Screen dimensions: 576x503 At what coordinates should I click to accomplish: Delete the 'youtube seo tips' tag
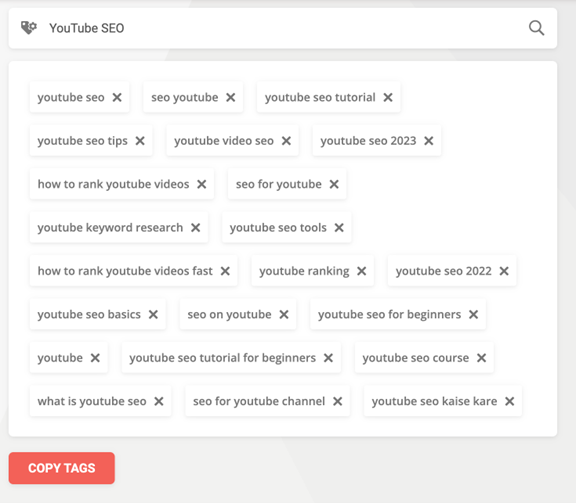(140, 141)
